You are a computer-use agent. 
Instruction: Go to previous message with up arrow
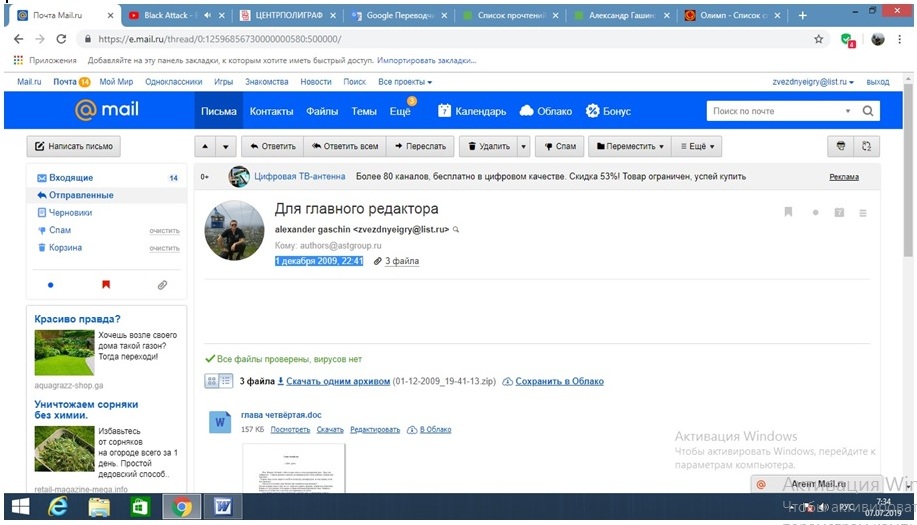pyautogui.click(x=205, y=146)
